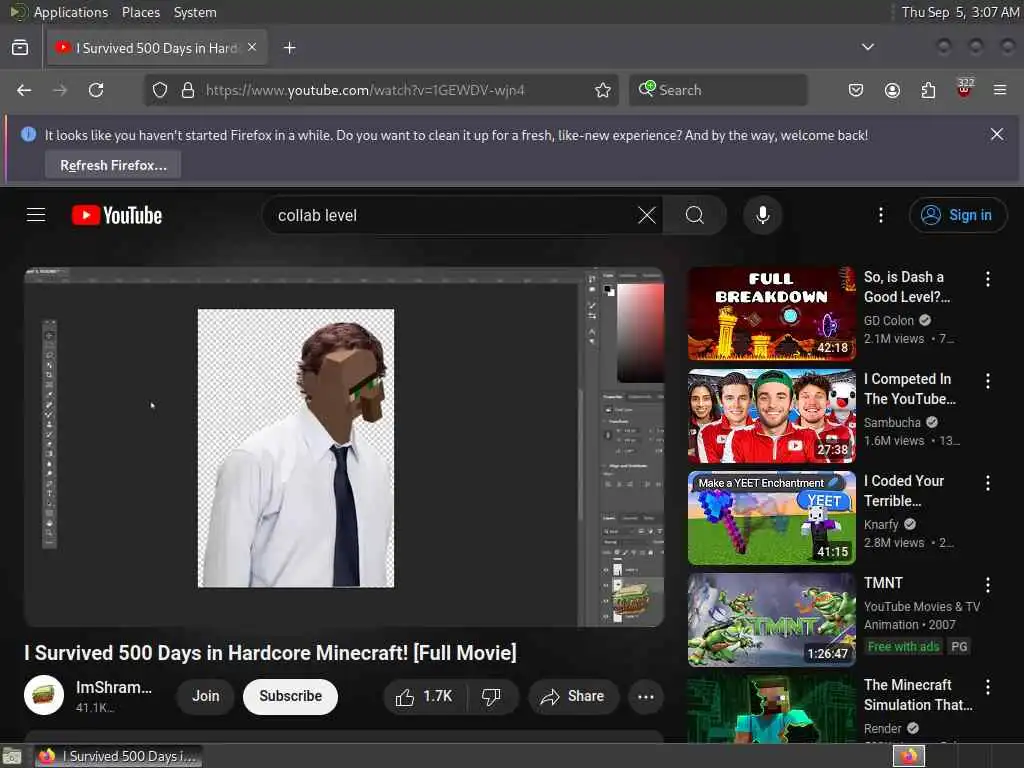Viewport: 1024px width, 768px height.
Task: Open options for The Minecraft Simulation video
Action: (x=987, y=686)
